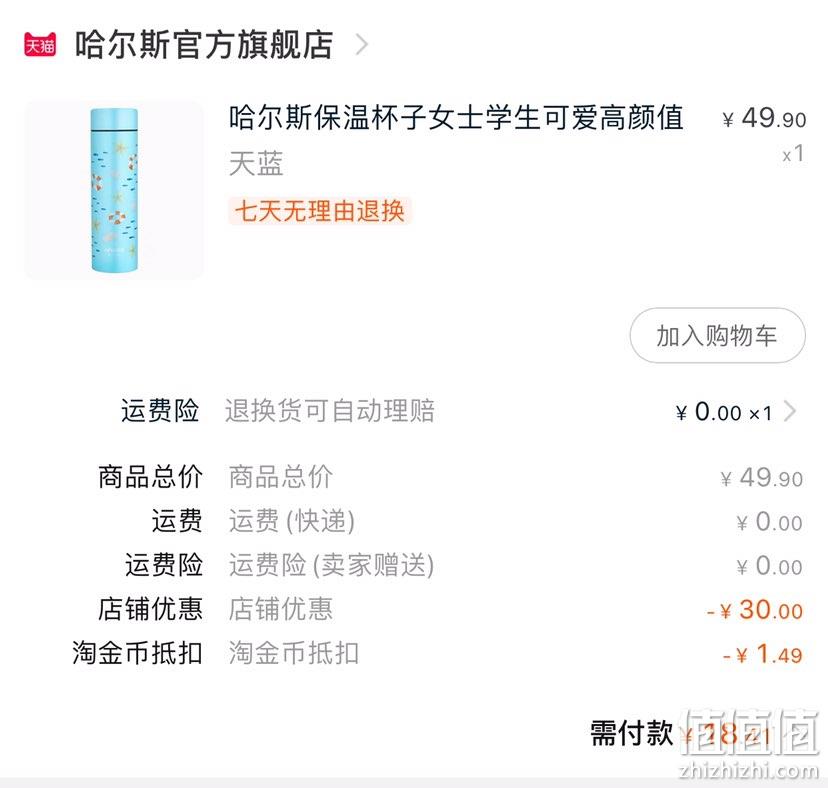This screenshot has width=828, height=788.
Task: Open 退换货可自动理赔 insurance details
Action: point(330,411)
